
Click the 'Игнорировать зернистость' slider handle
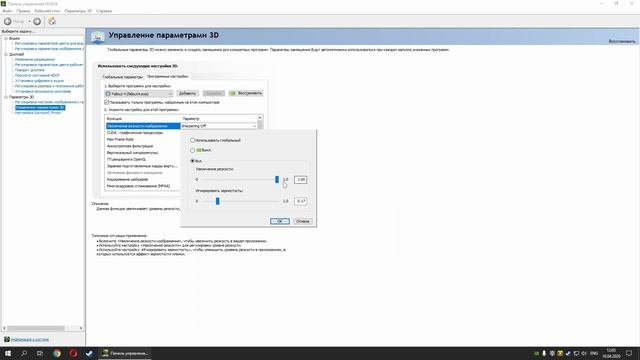[218, 201]
